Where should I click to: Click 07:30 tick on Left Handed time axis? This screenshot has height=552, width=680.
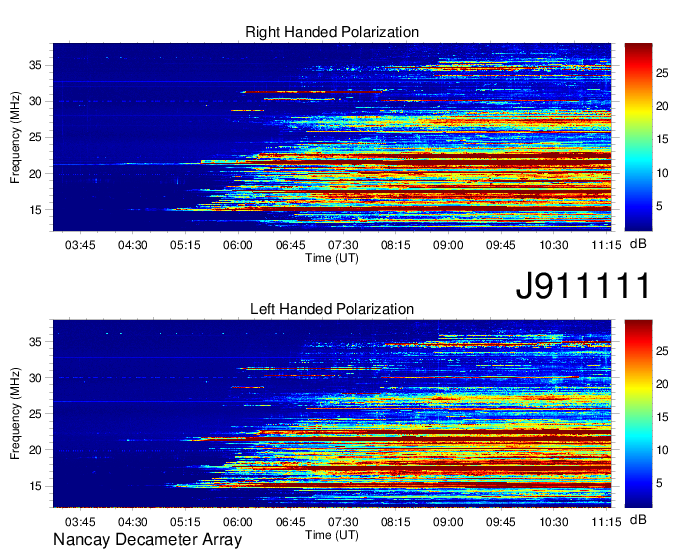click(343, 522)
